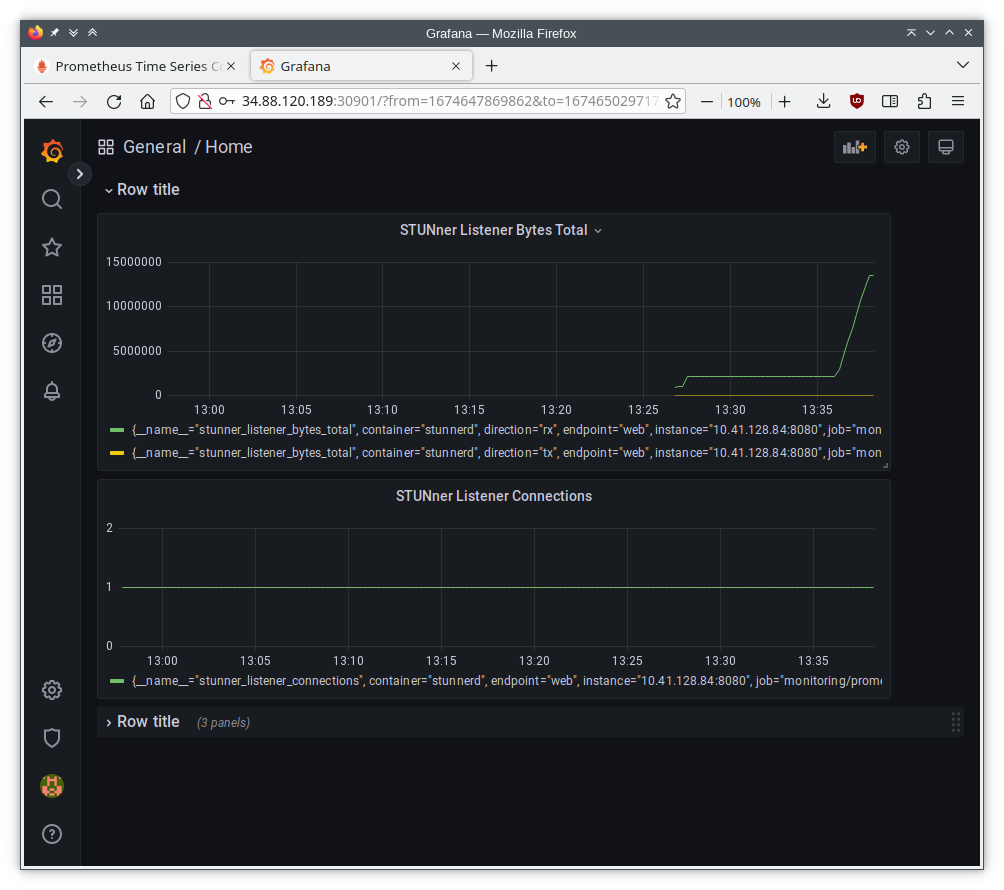Click green swatch of rx series
The width and height of the screenshot is (1004, 890).
pos(117,430)
